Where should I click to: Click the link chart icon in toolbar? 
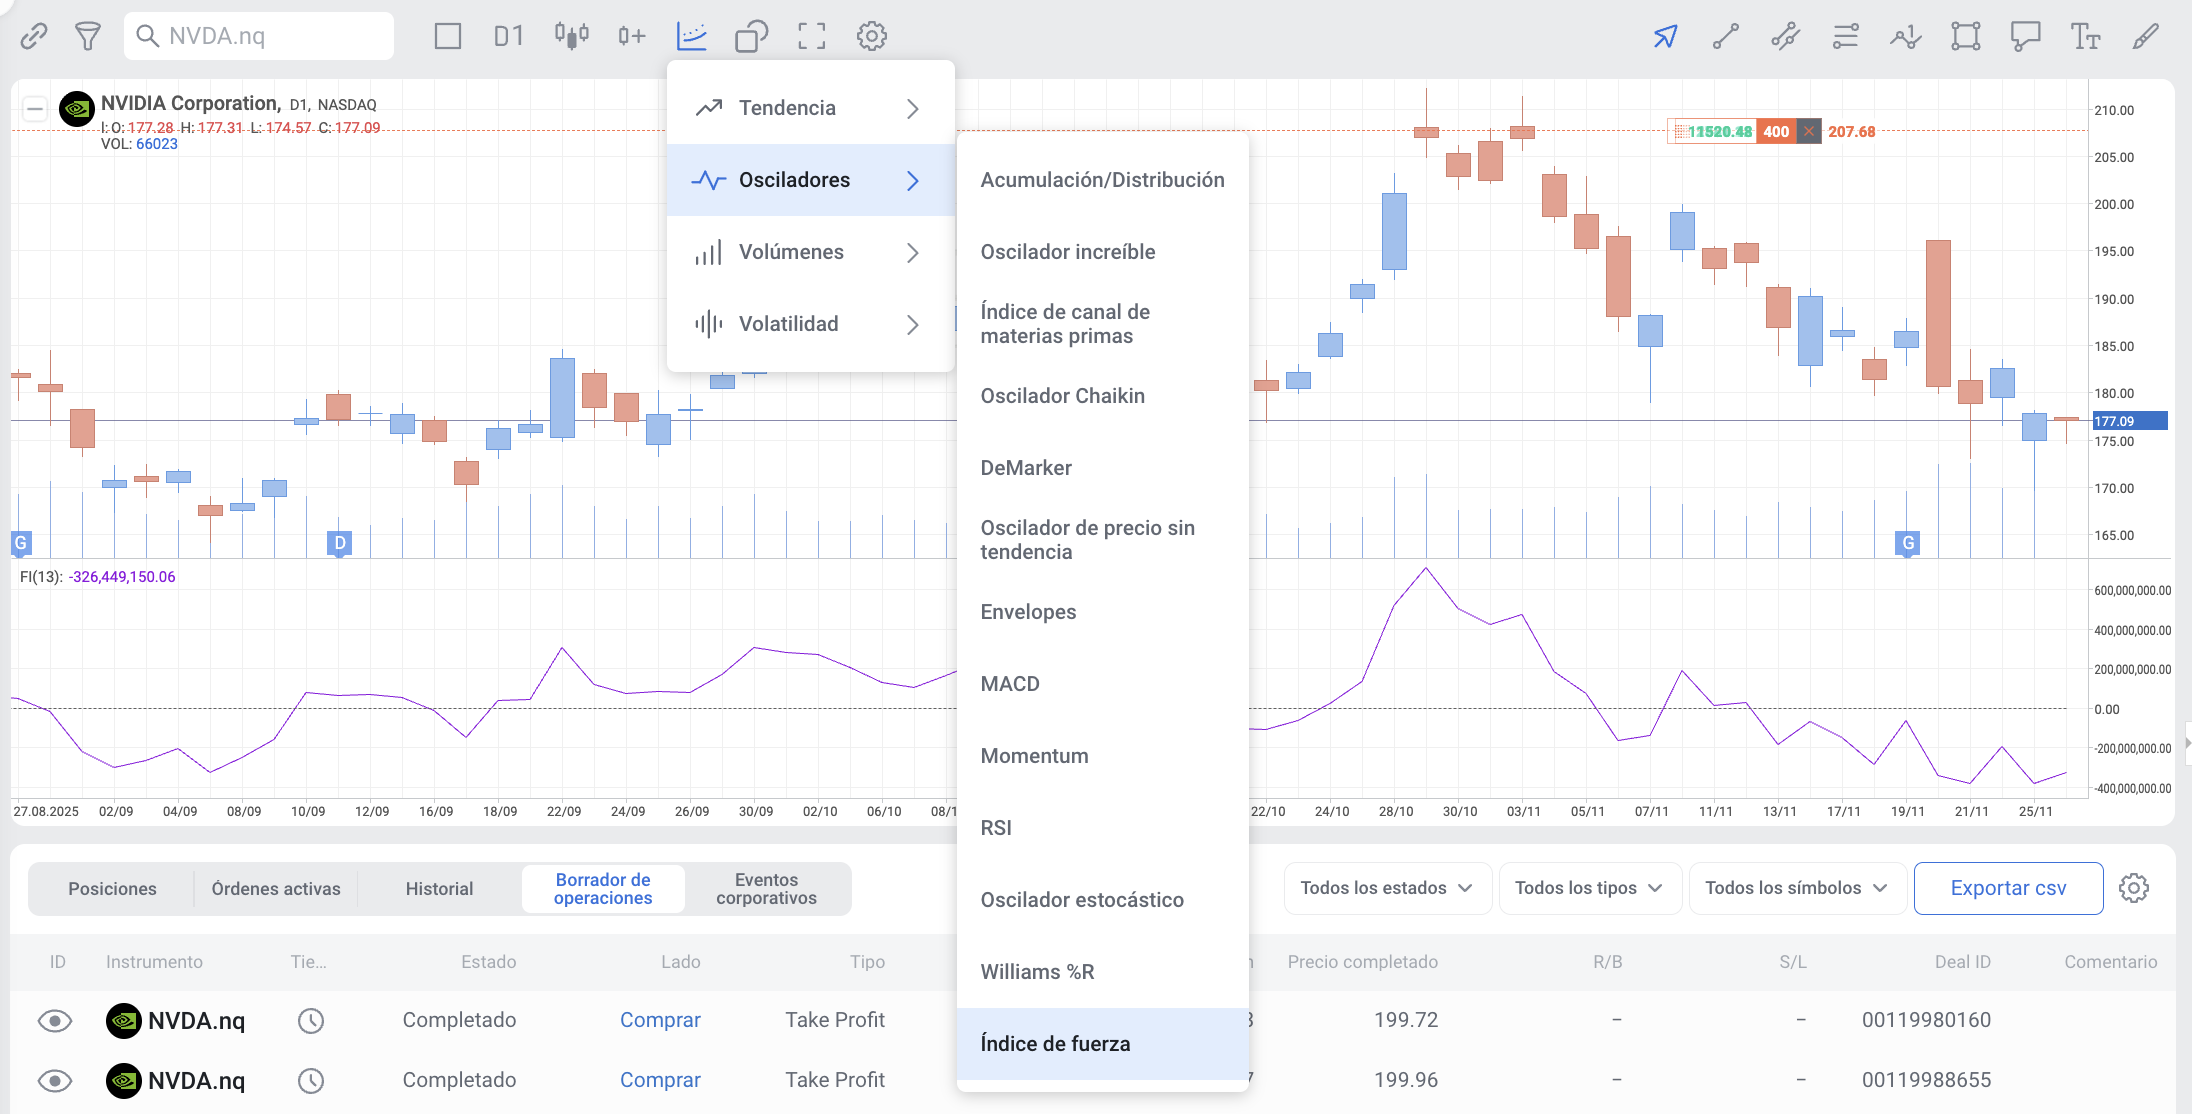coord(34,36)
